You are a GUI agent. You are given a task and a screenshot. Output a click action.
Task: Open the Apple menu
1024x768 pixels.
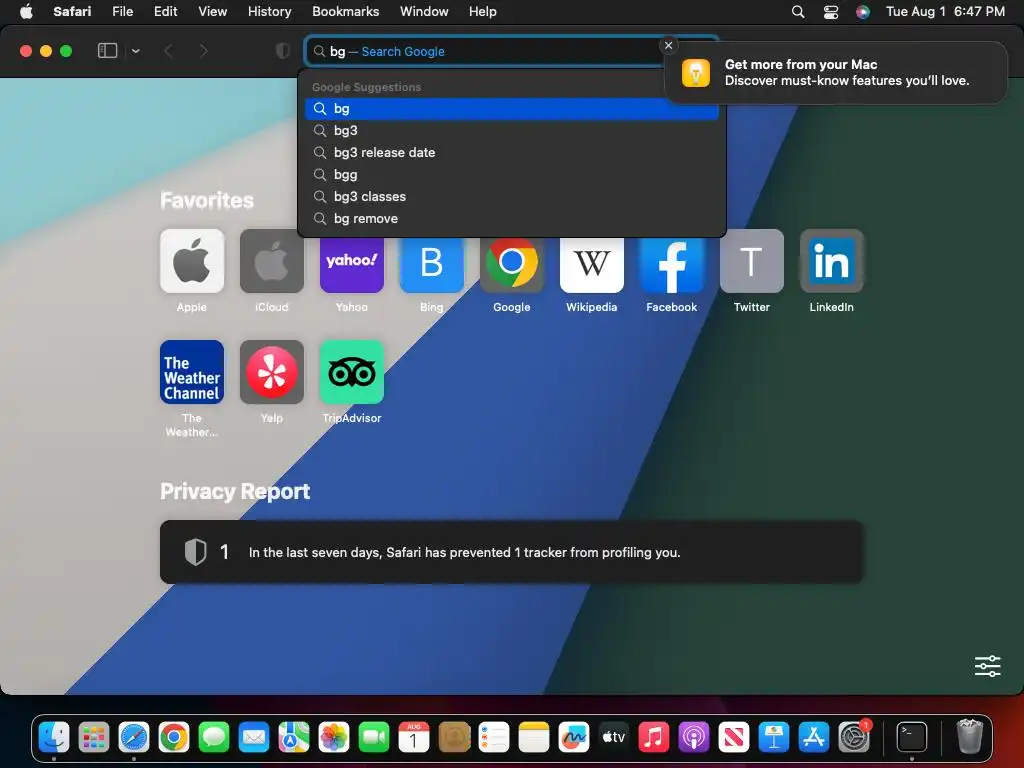[x=26, y=12]
